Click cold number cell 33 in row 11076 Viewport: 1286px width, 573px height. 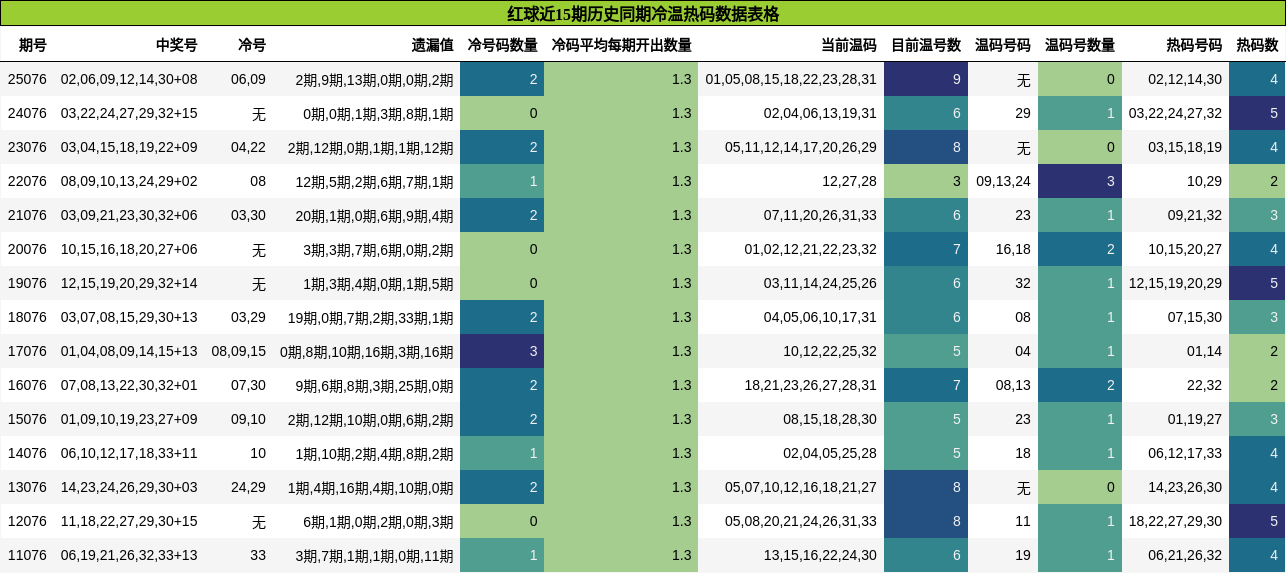258,555
